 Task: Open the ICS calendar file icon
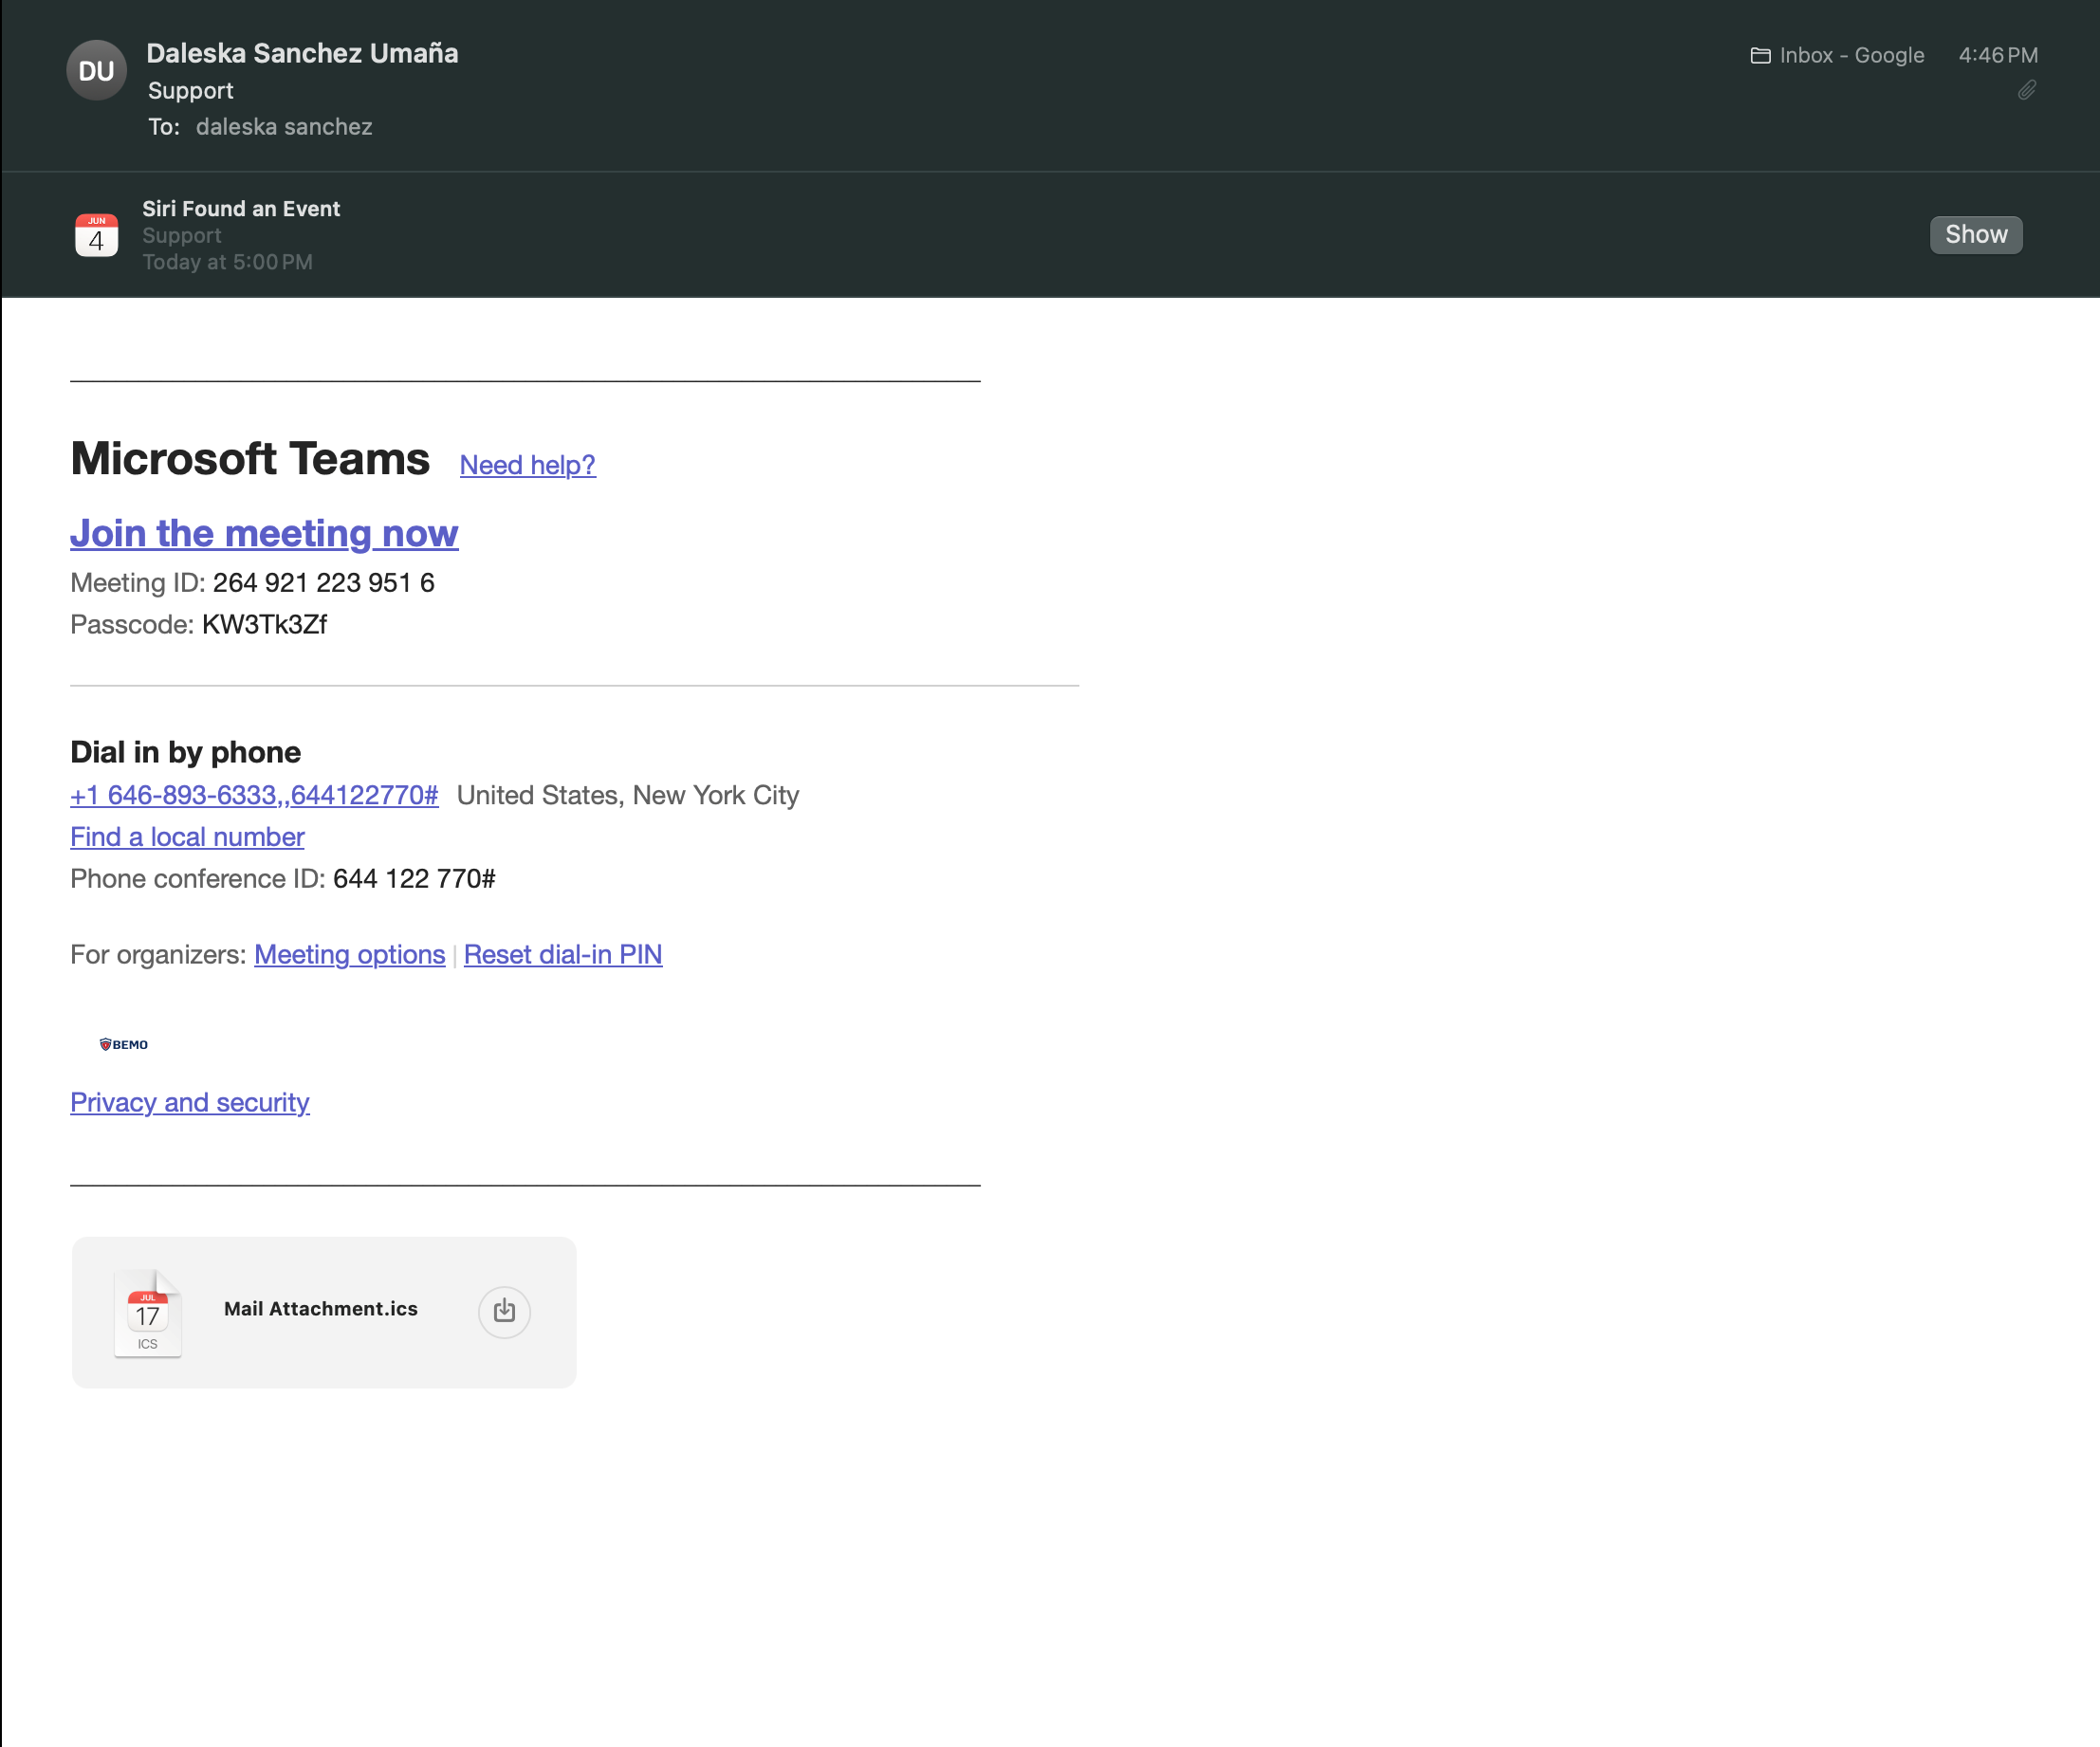[x=148, y=1312]
